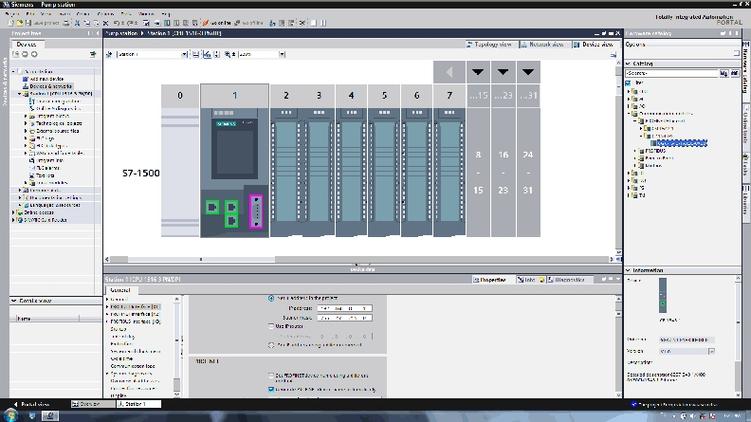
Task: Select the General tab in properties
Action: click(x=120, y=290)
